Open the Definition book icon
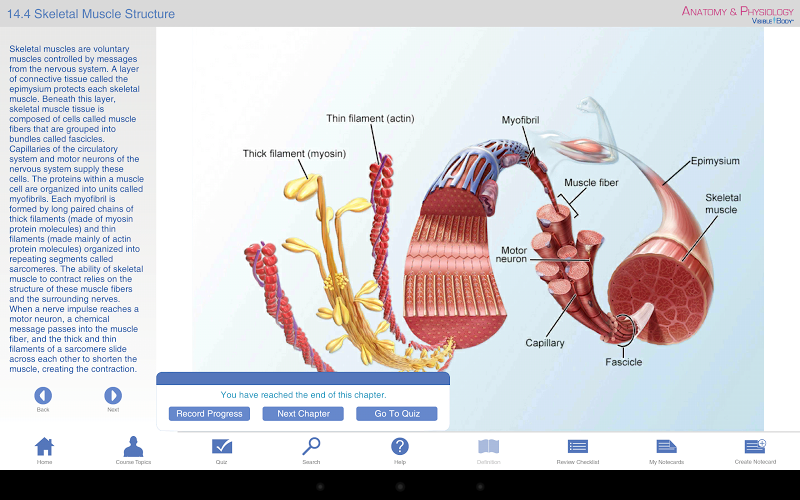The image size is (800, 500). [488, 446]
